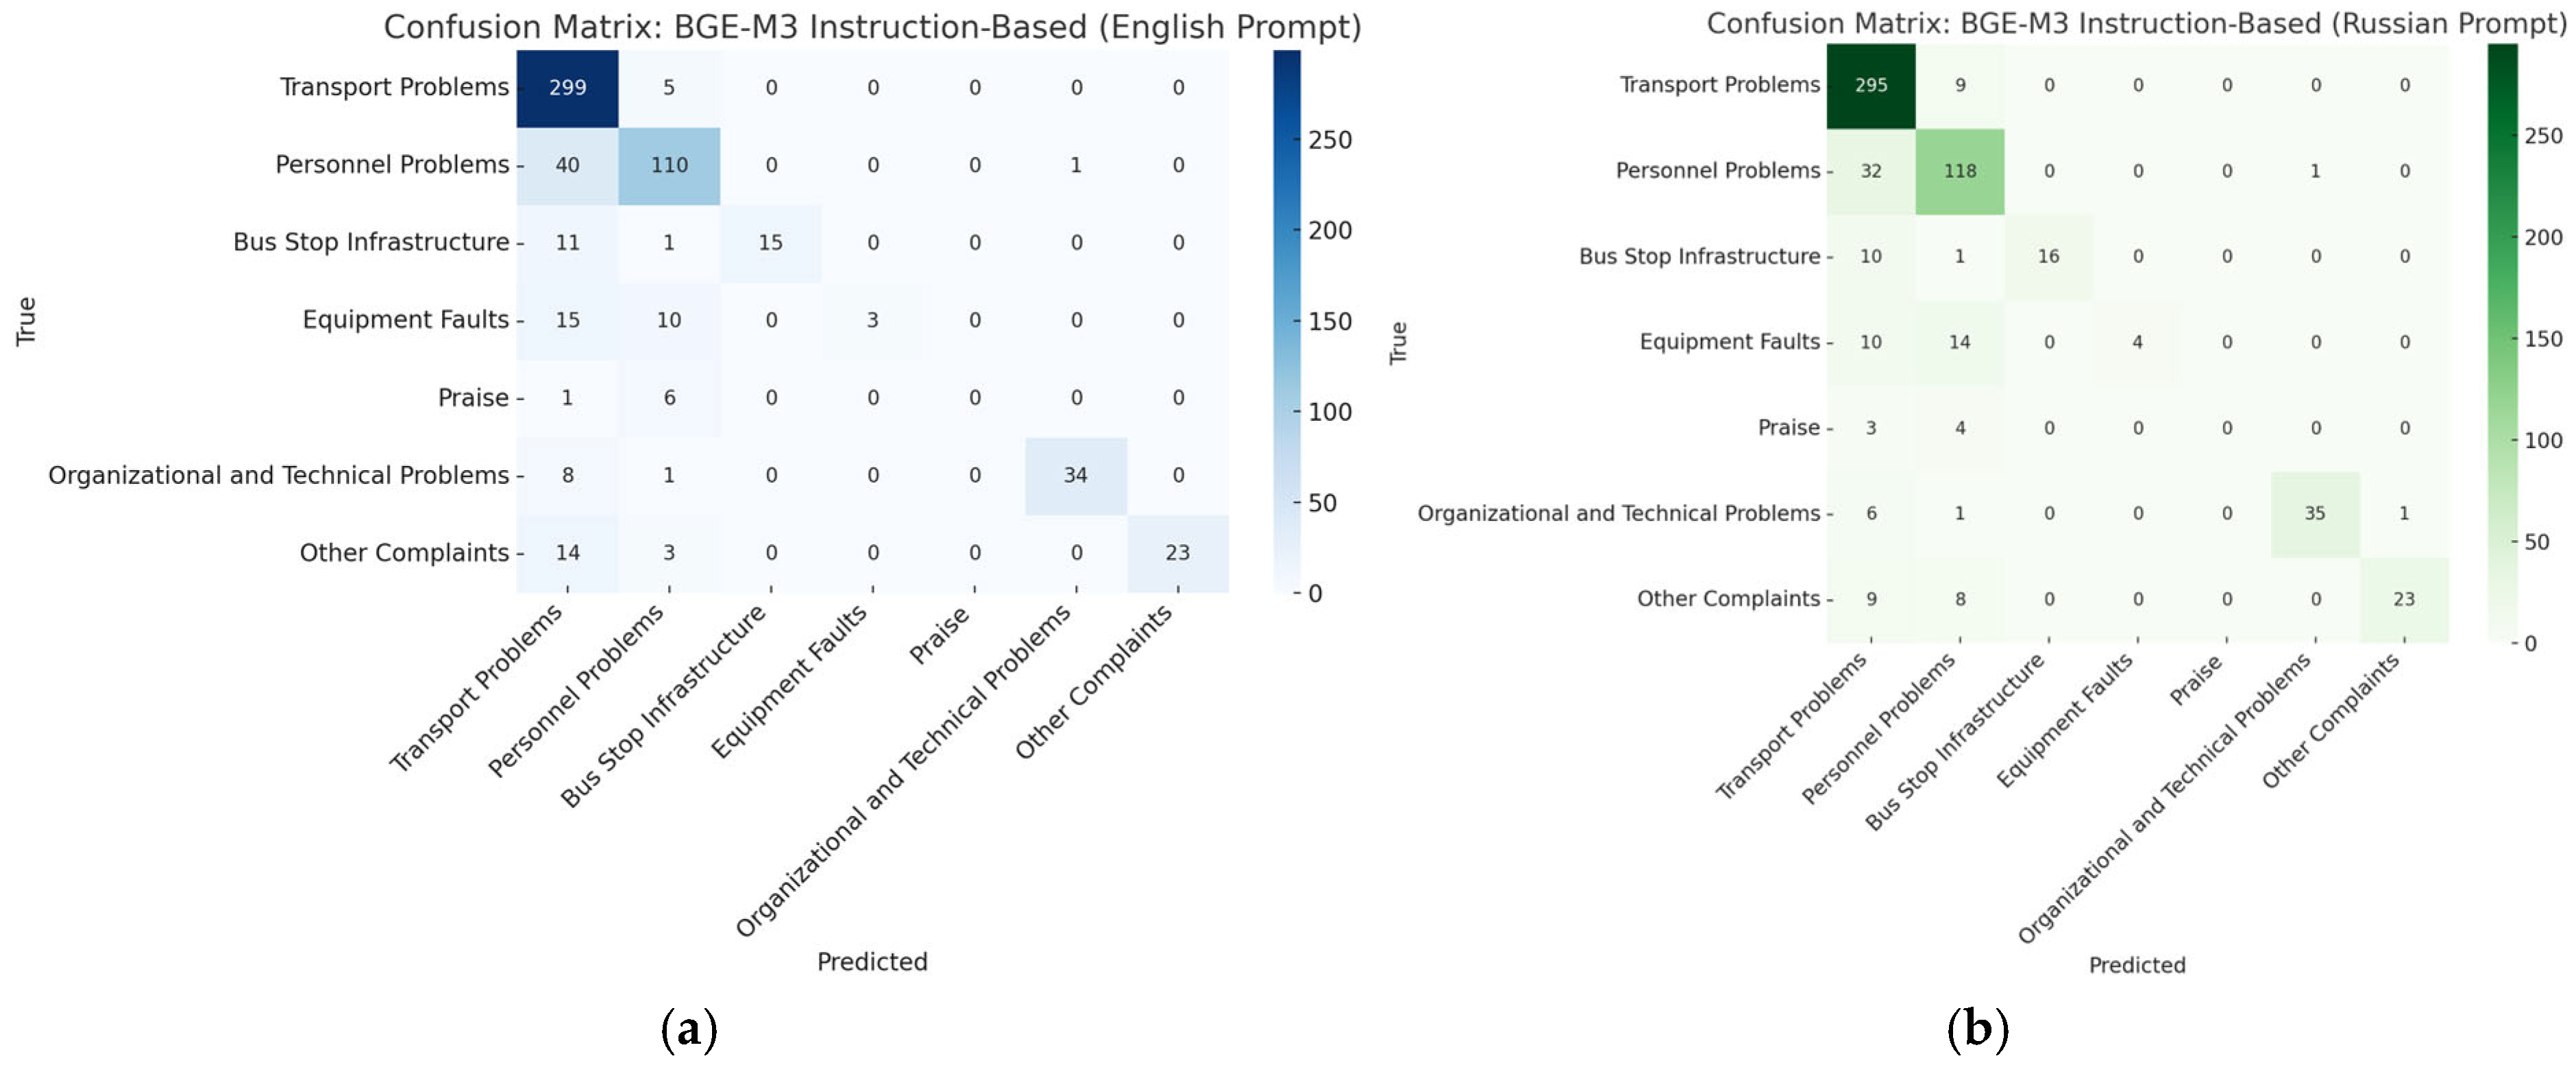Click the cell showing value 34
The height and width of the screenshot is (1065, 2576).
(1075, 475)
